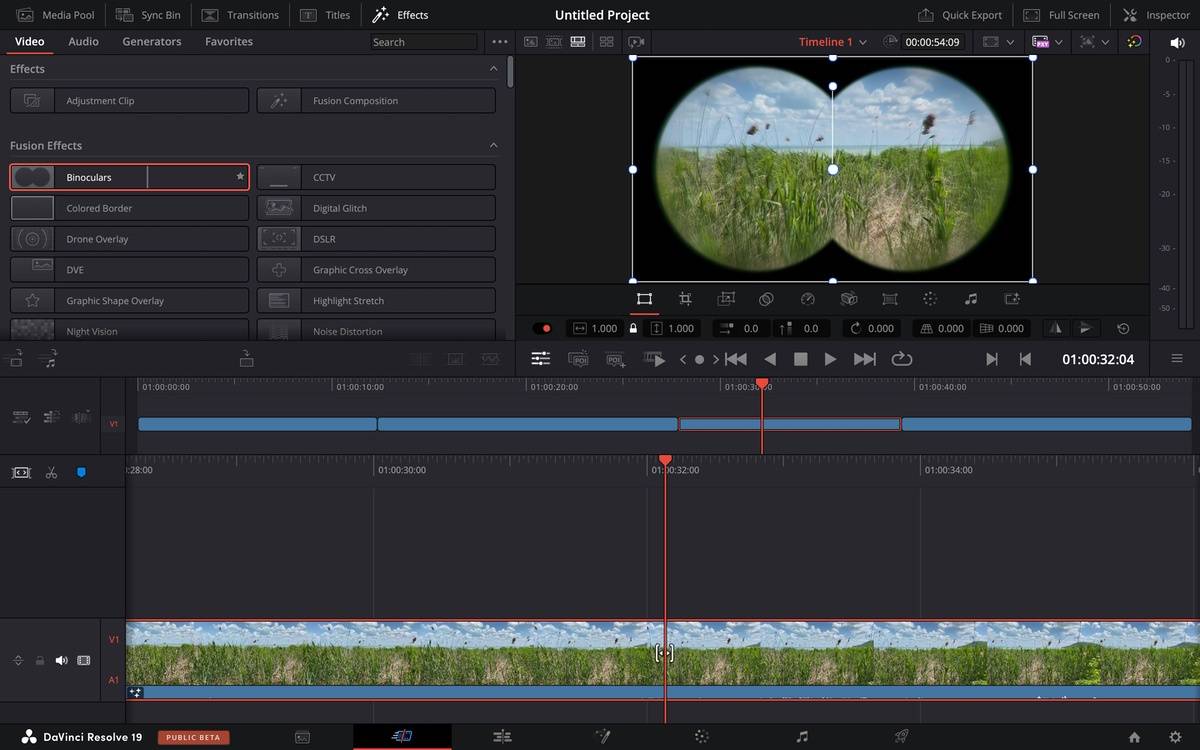Go to Project Manager home icon
1200x750 pixels.
point(1134,737)
